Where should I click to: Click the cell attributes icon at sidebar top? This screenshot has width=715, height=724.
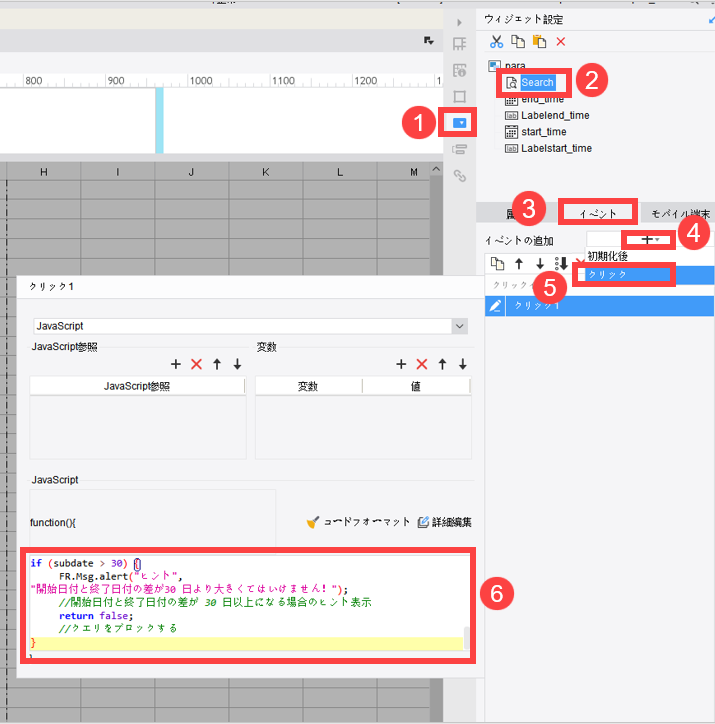[459, 44]
